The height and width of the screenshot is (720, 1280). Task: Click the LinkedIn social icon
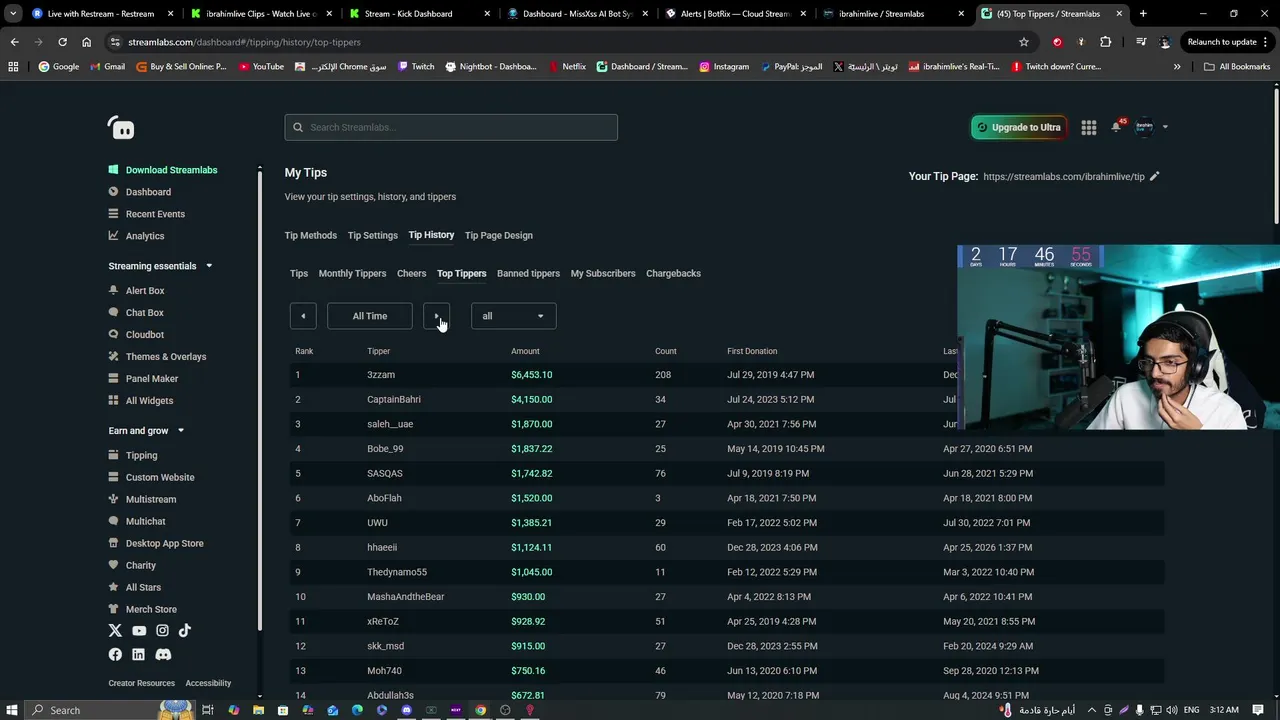click(138, 654)
